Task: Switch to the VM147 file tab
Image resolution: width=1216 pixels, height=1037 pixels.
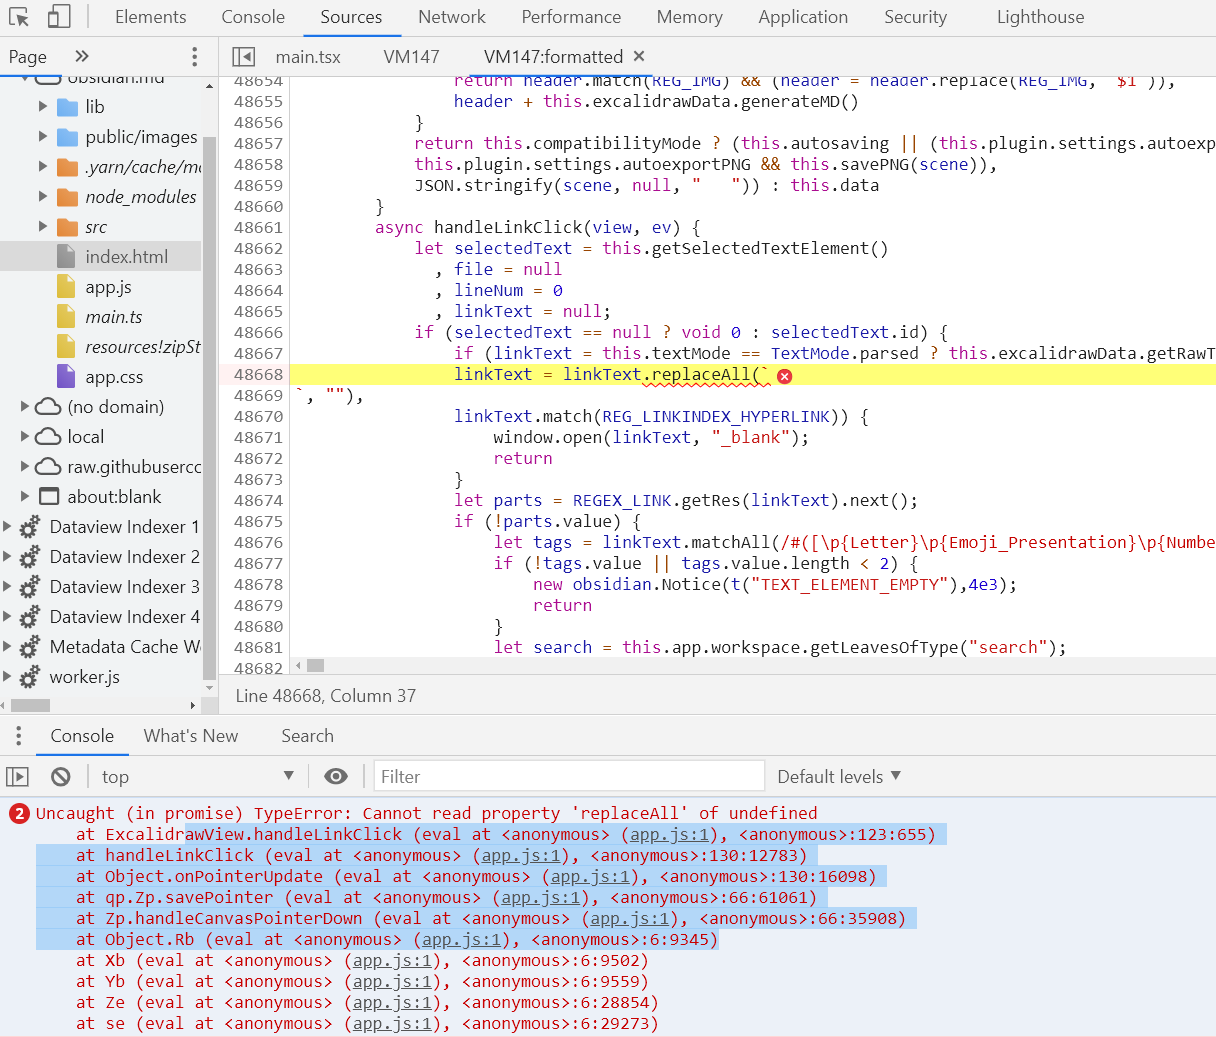Action: point(411,57)
